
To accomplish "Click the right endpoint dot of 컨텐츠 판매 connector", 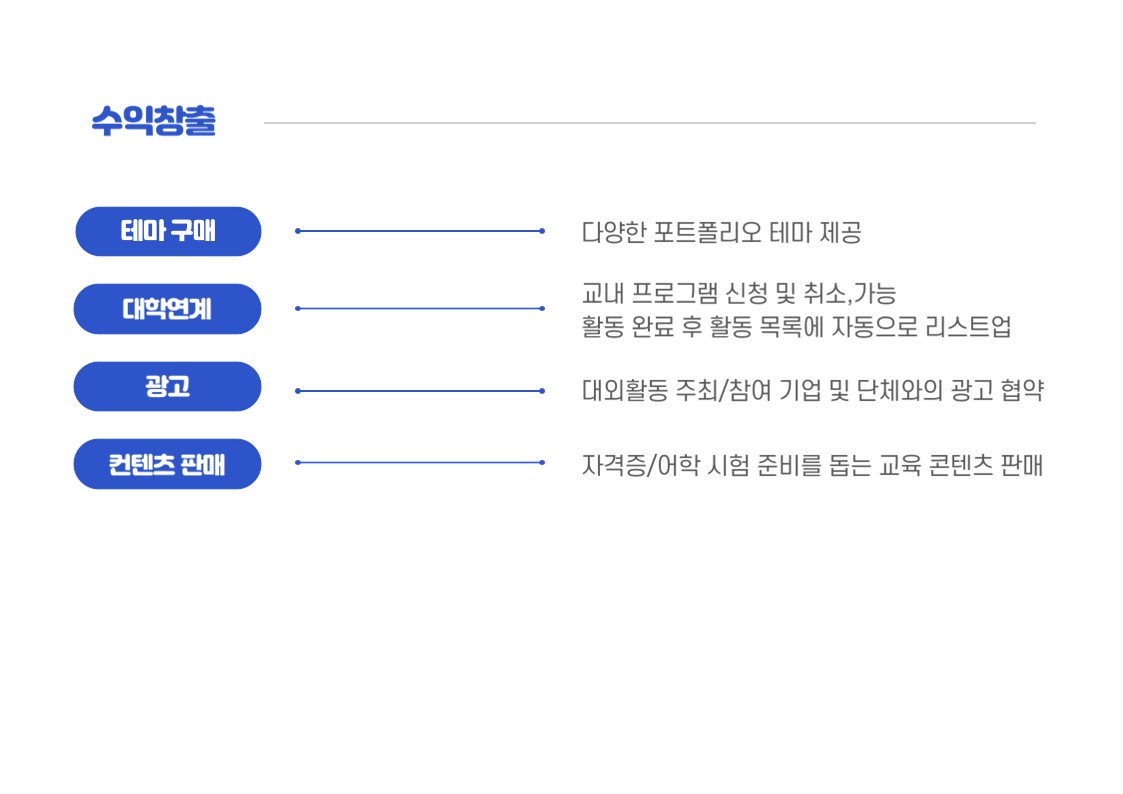I will (x=542, y=463).
